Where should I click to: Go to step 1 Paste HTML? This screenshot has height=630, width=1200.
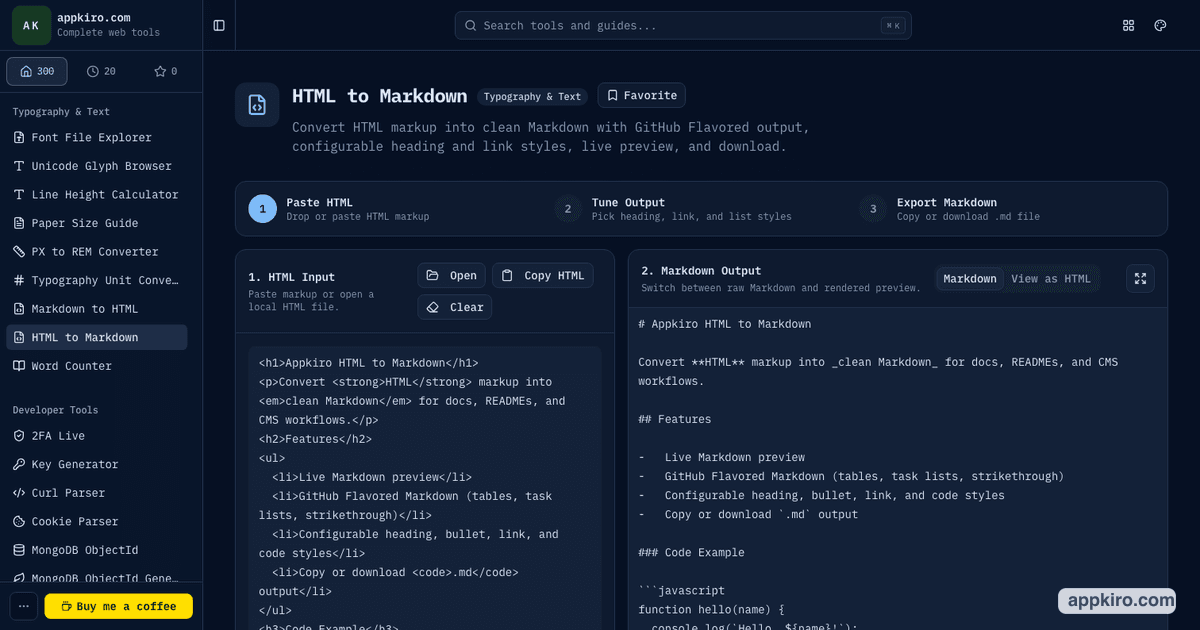point(340,209)
